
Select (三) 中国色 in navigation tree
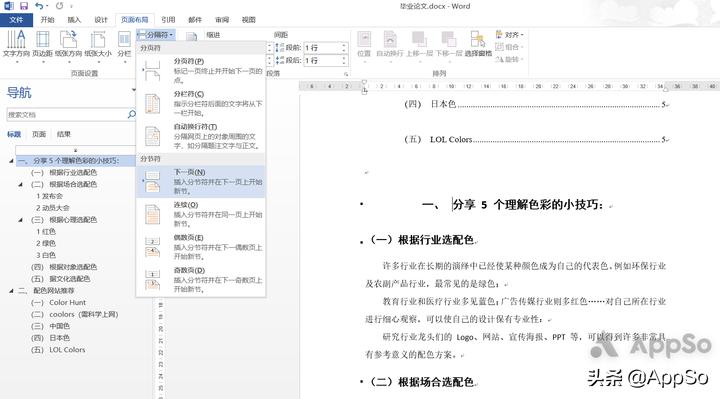point(51,326)
